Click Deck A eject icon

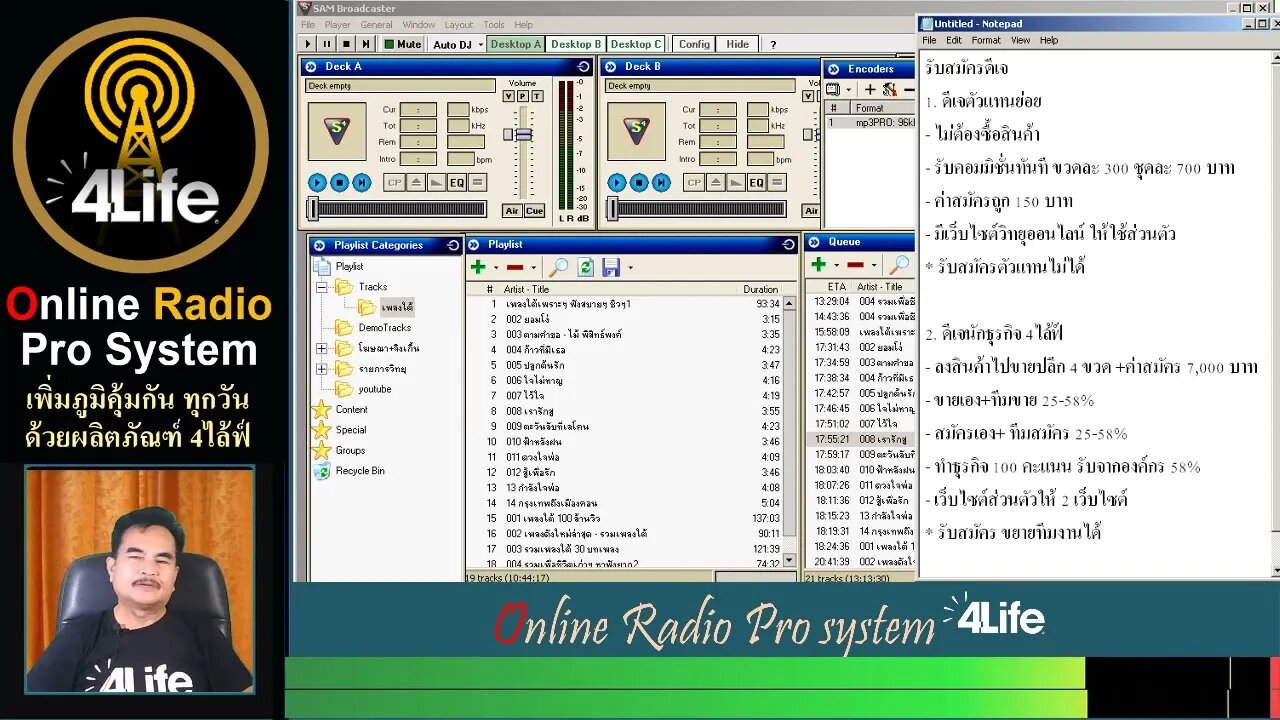415,182
